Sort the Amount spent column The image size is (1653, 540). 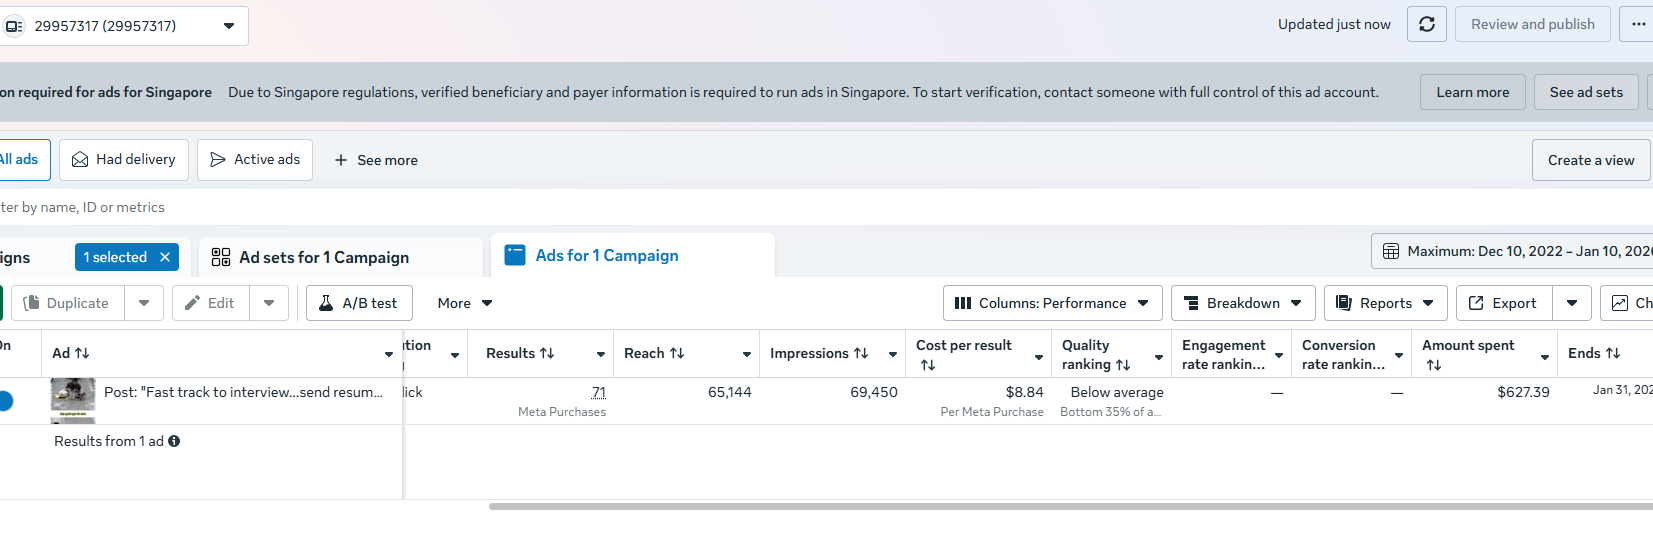(x=1433, y=365)
